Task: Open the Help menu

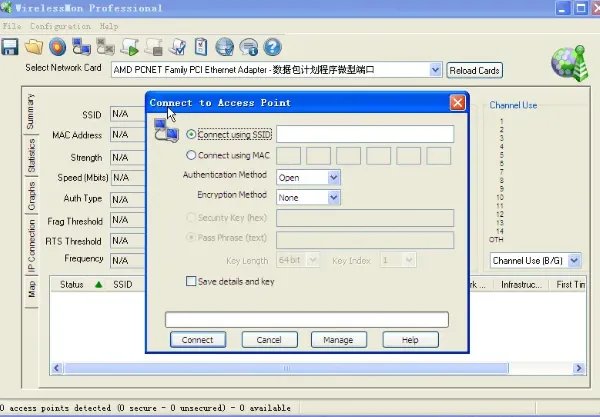Action: click(109, 26)
